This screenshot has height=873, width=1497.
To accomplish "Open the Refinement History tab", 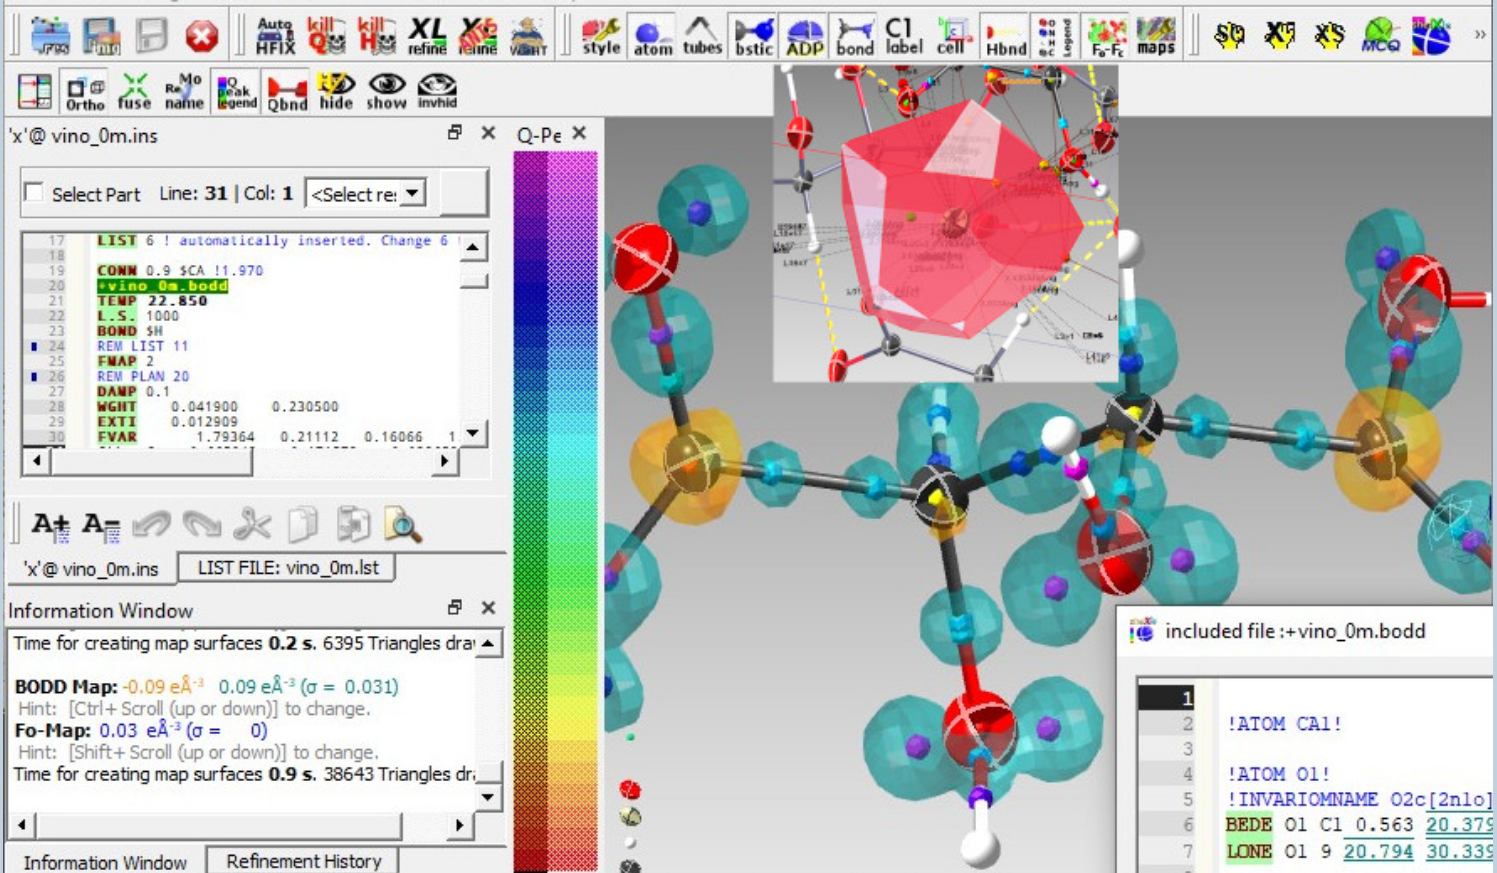I will coord(303,861).
